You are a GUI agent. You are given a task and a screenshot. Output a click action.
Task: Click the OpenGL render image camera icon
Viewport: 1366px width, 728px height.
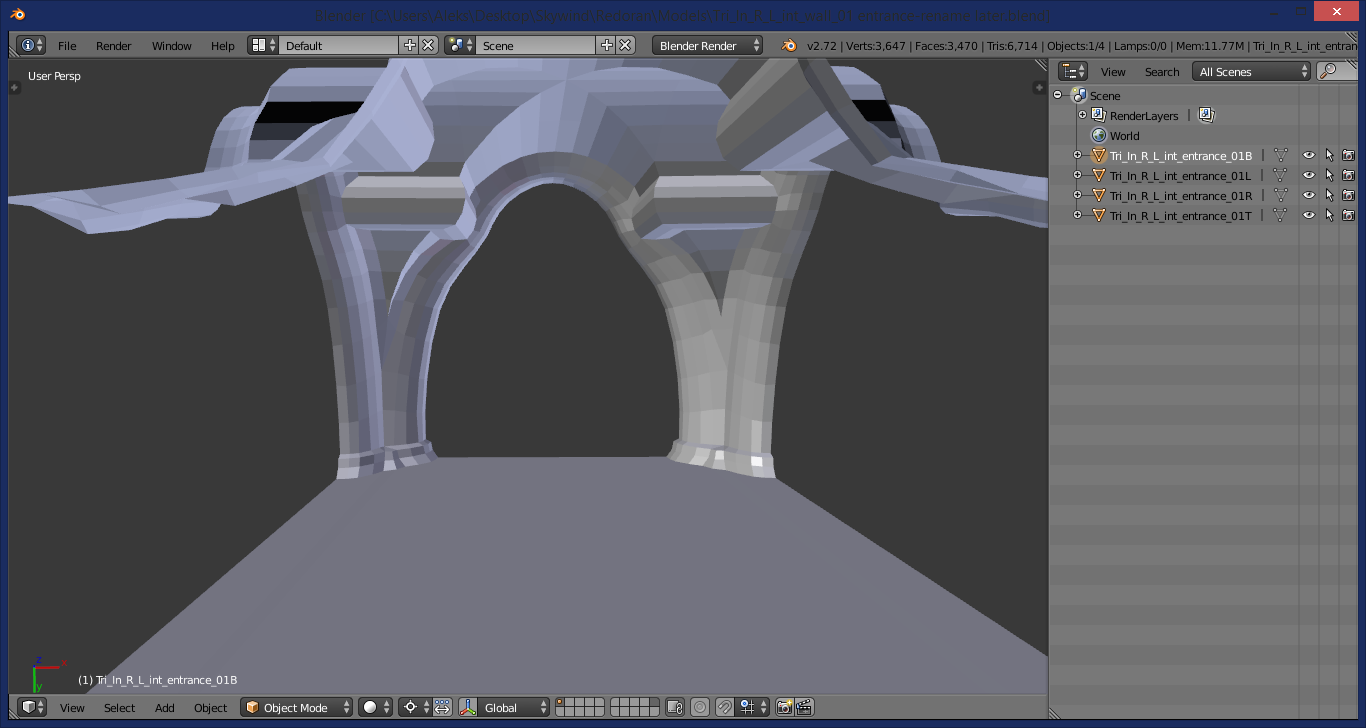(784, 707)
